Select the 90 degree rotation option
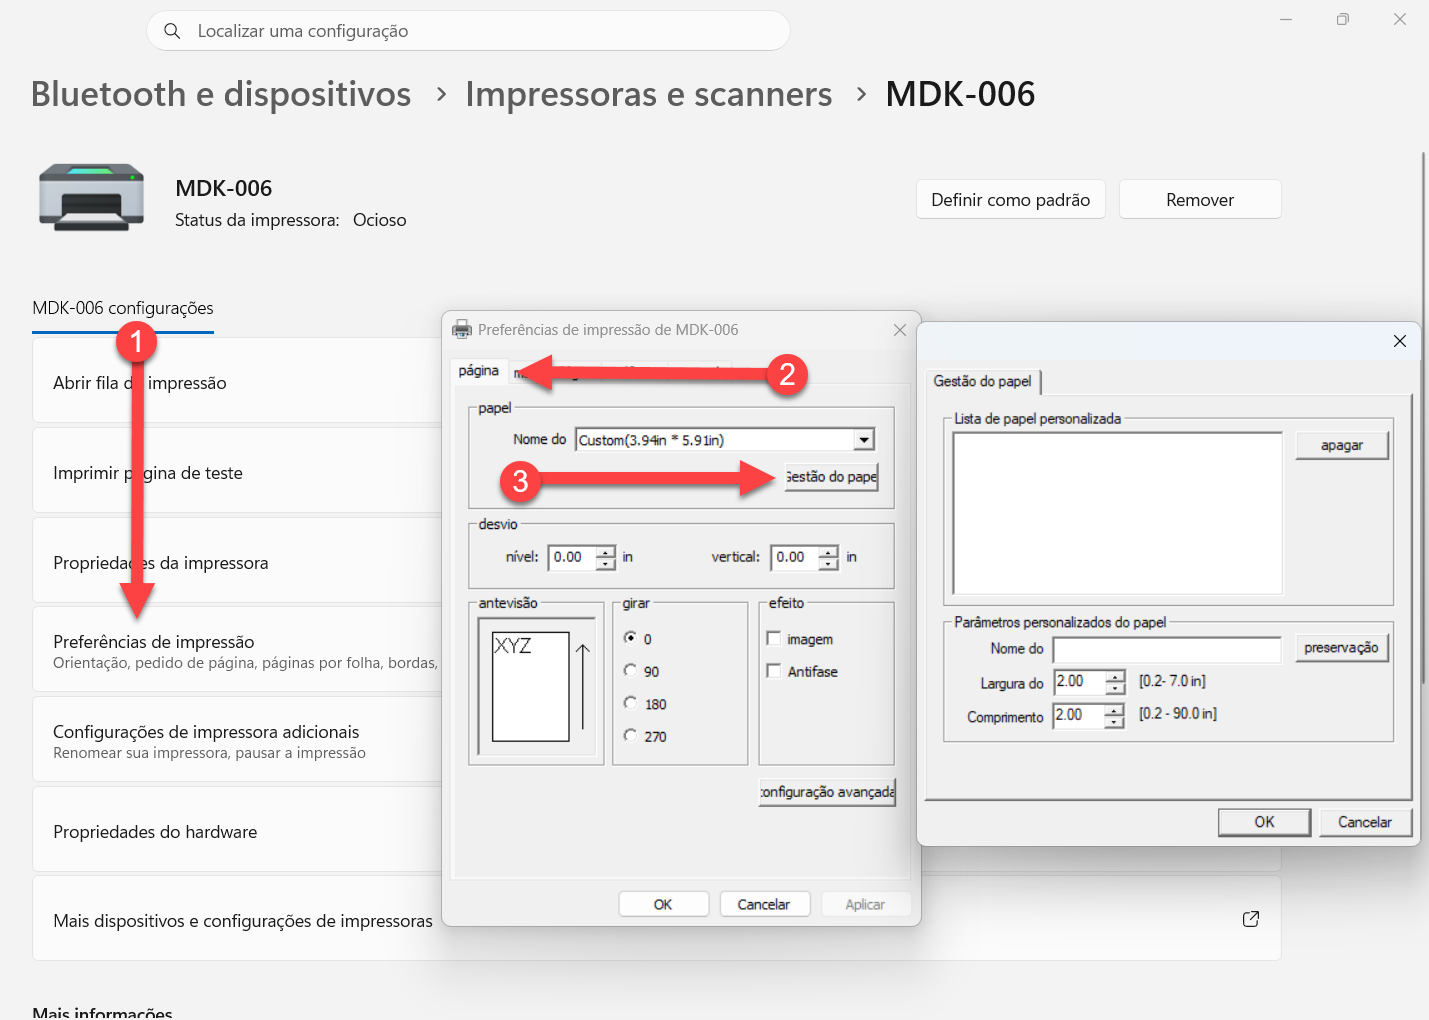The image size is (1429, 1020). pos(630,670)
